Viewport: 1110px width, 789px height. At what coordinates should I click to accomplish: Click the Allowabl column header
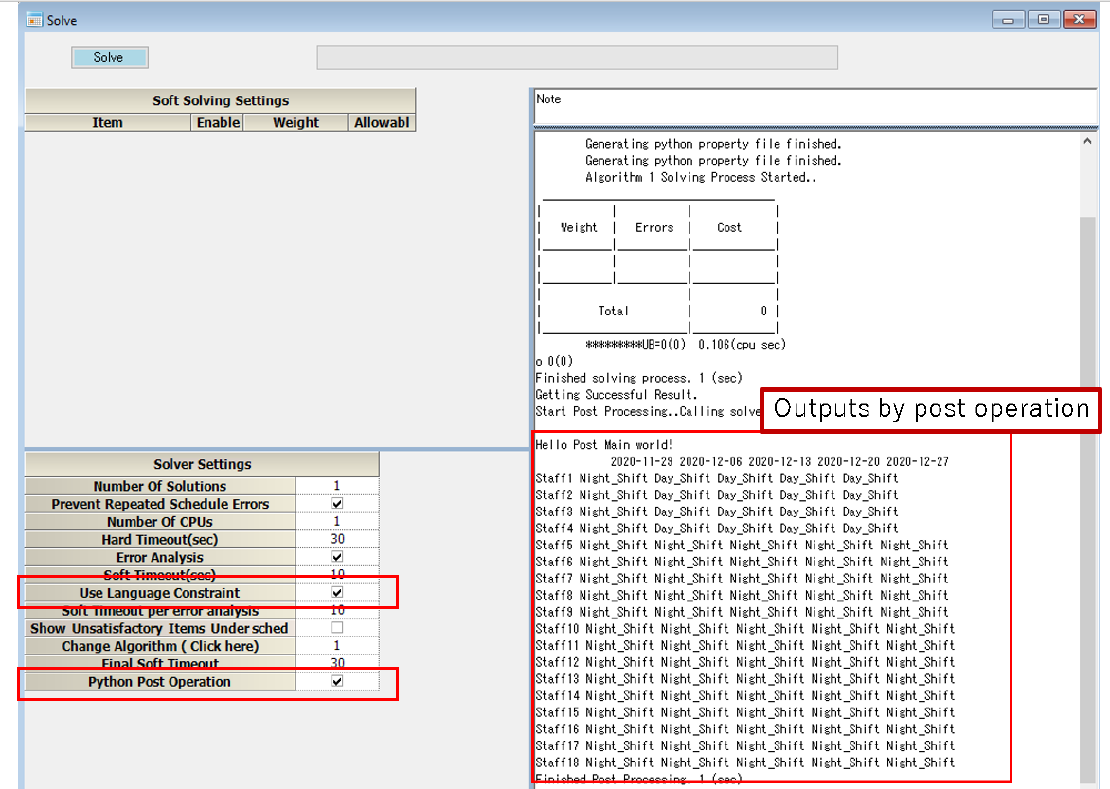pyautogui.click(x=383, y=123)
